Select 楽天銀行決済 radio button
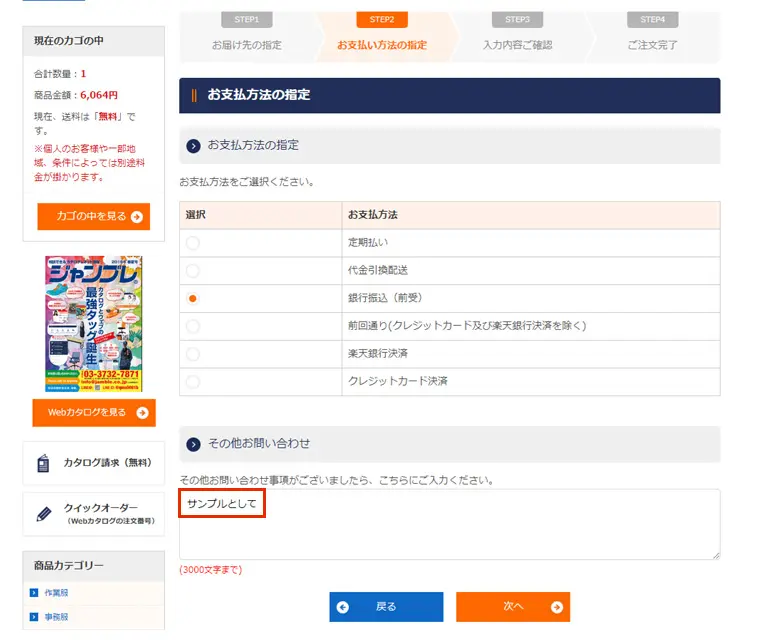Screen dimensions: 760x640 tap(193, 354)
